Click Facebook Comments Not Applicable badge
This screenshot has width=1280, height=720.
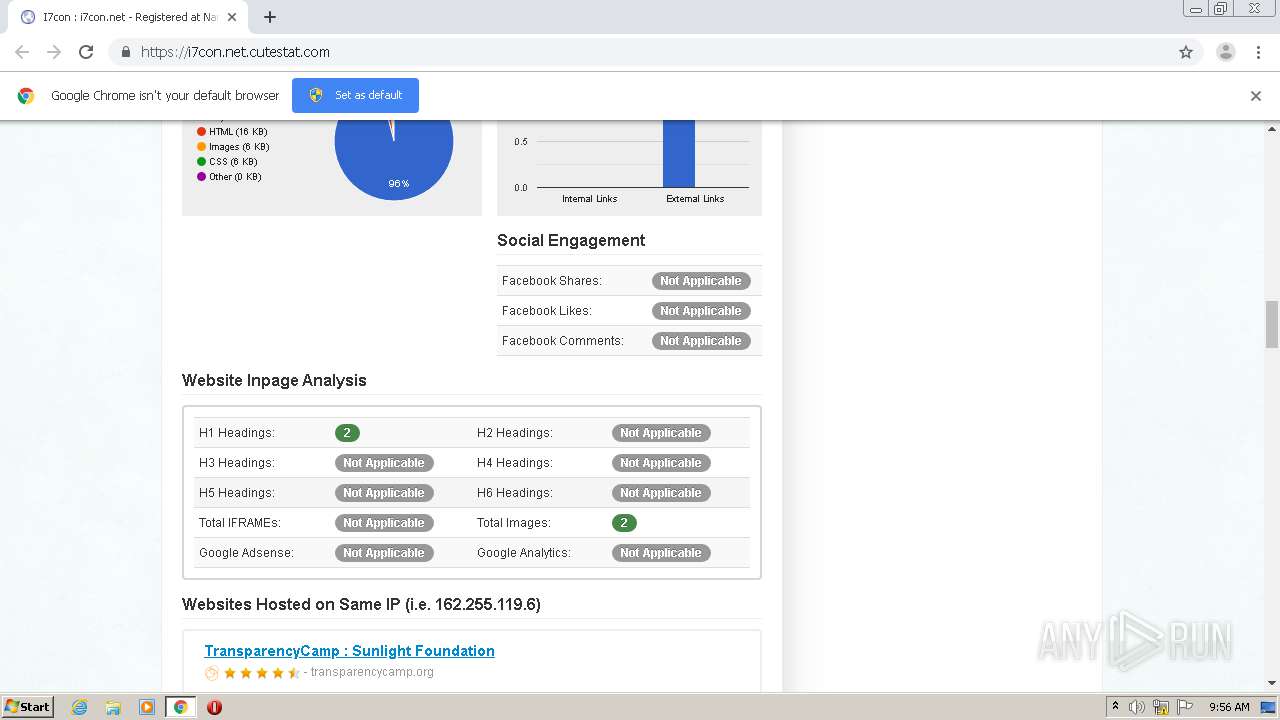701,341
